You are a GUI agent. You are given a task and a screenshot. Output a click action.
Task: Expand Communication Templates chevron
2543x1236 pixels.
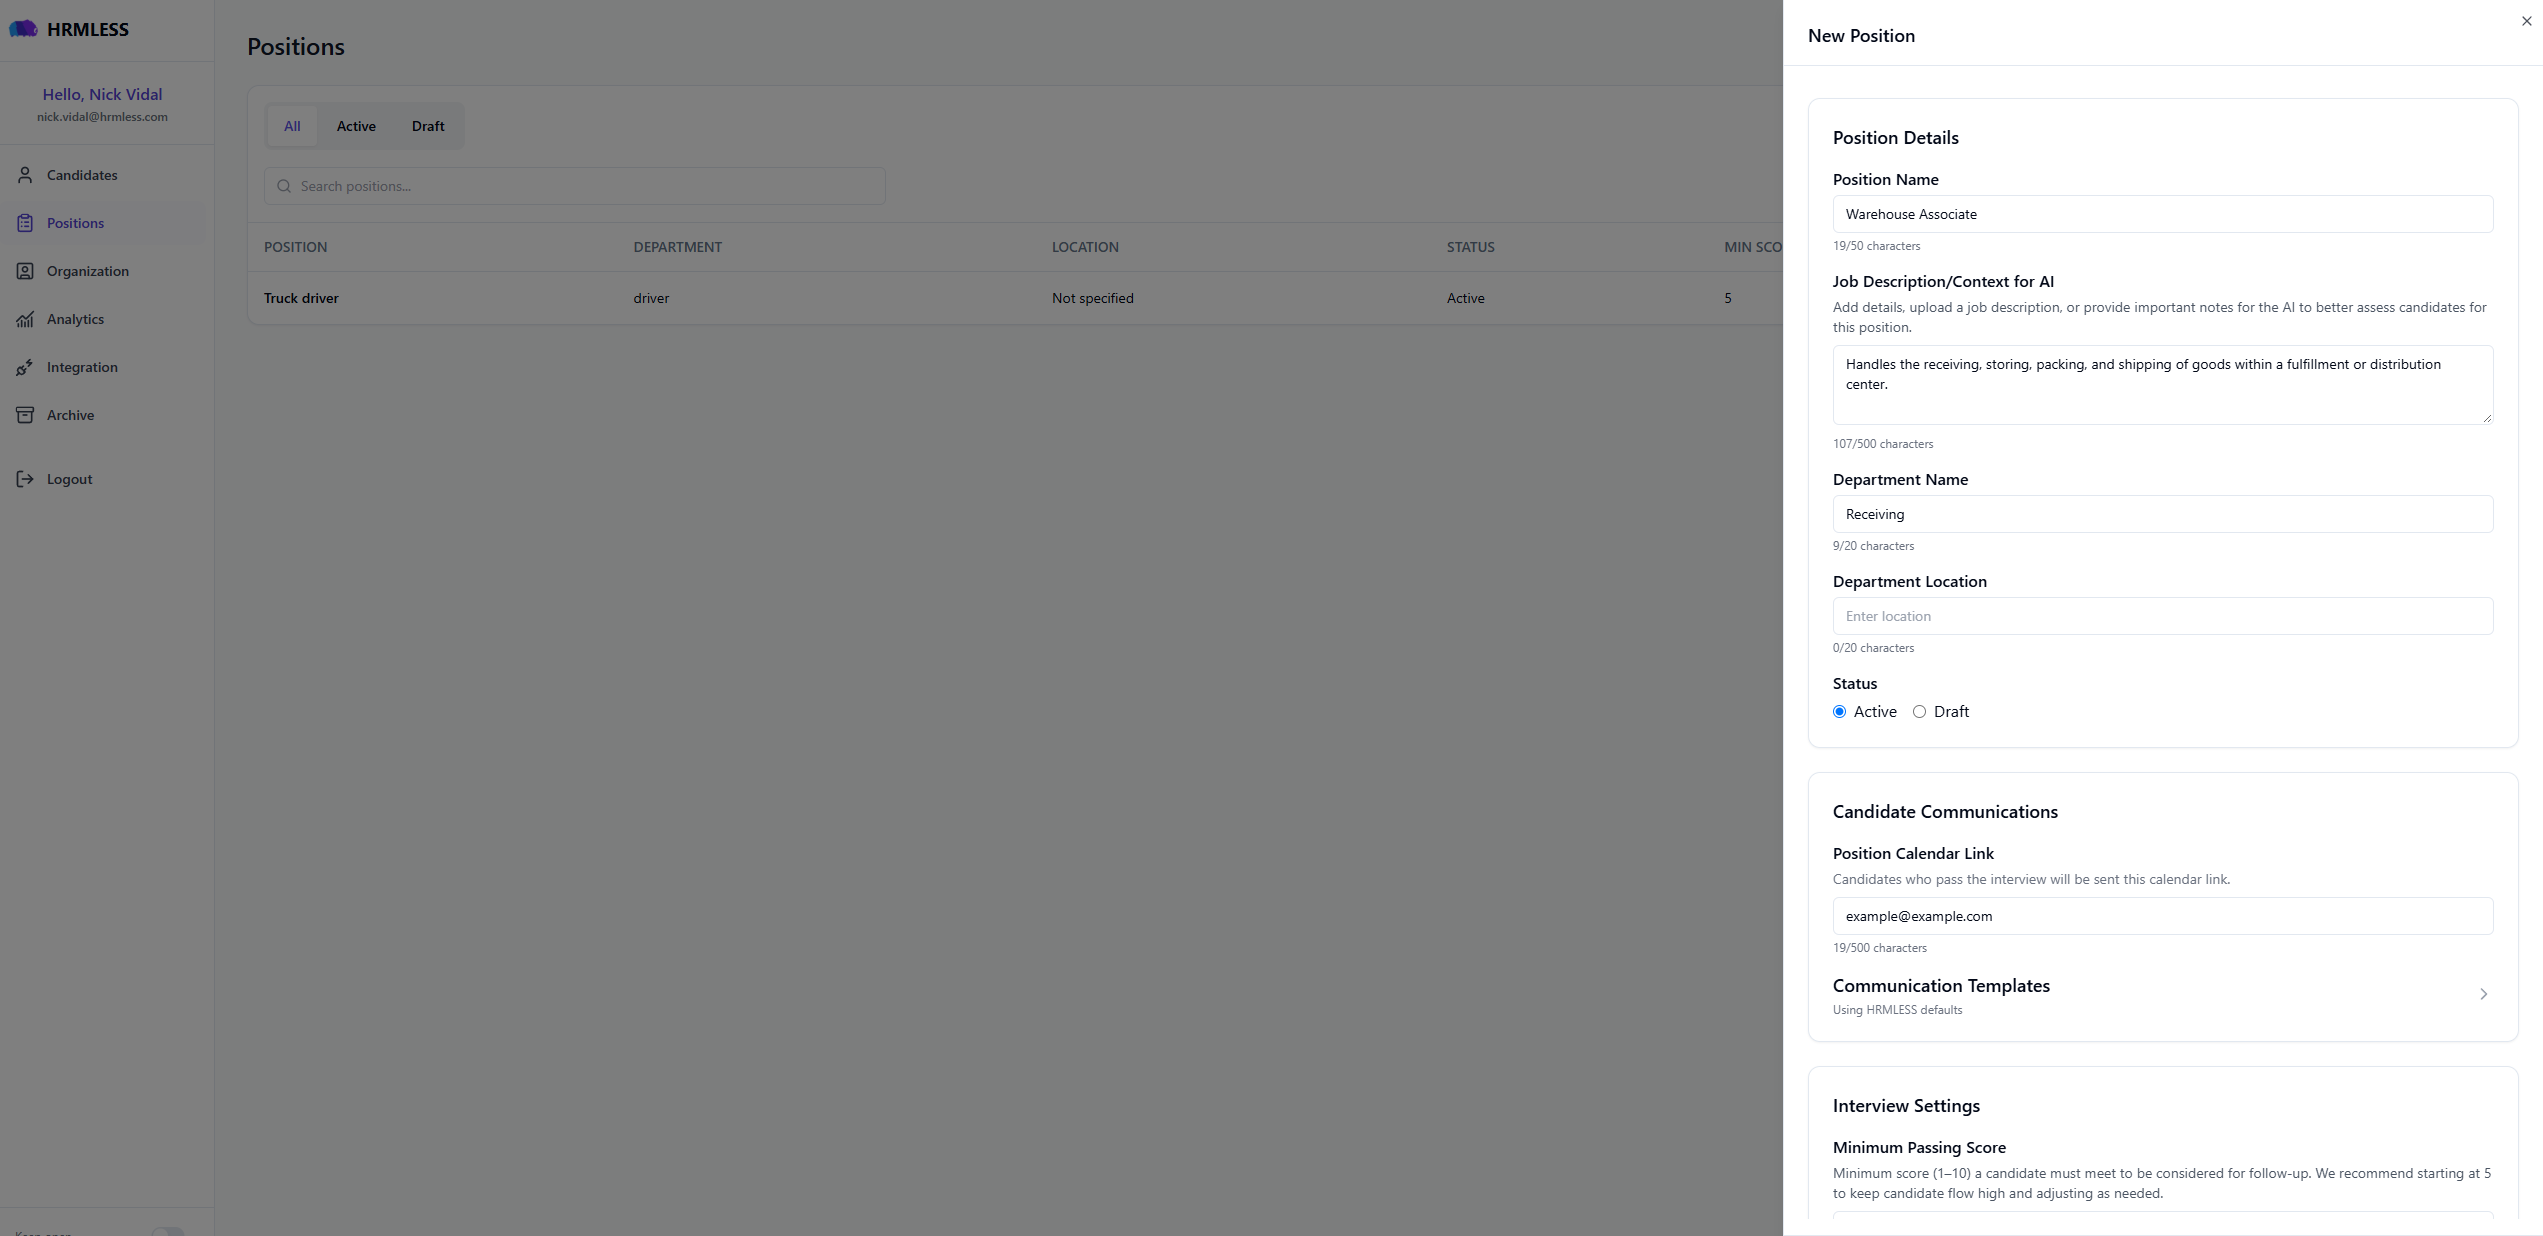[2483, 994]
